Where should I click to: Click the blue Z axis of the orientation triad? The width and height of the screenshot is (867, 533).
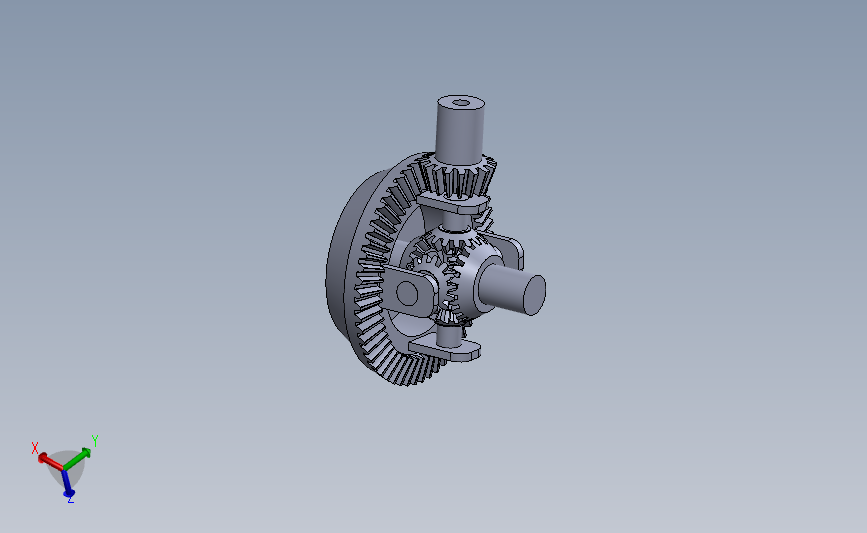(x=66, y=484)
